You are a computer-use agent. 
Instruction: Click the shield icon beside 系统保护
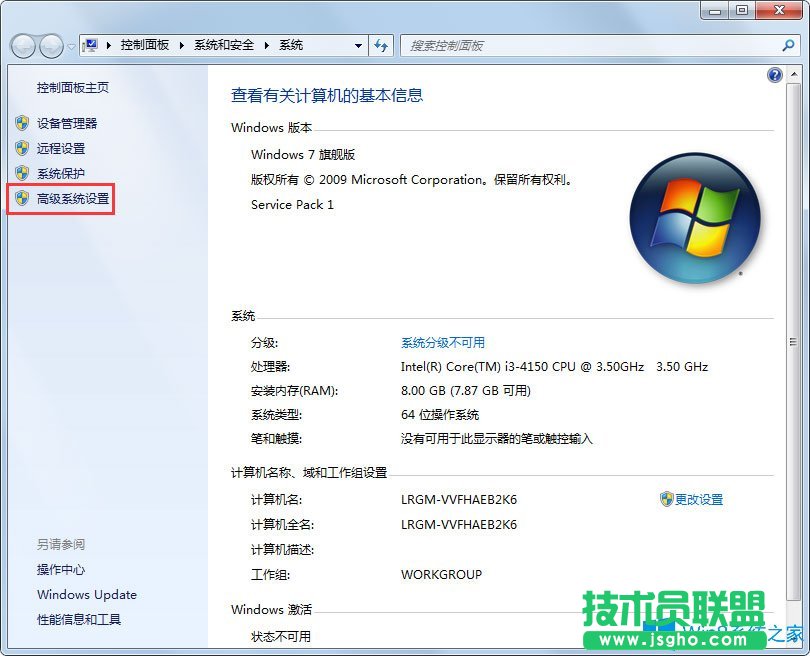(x=22, y=174)
